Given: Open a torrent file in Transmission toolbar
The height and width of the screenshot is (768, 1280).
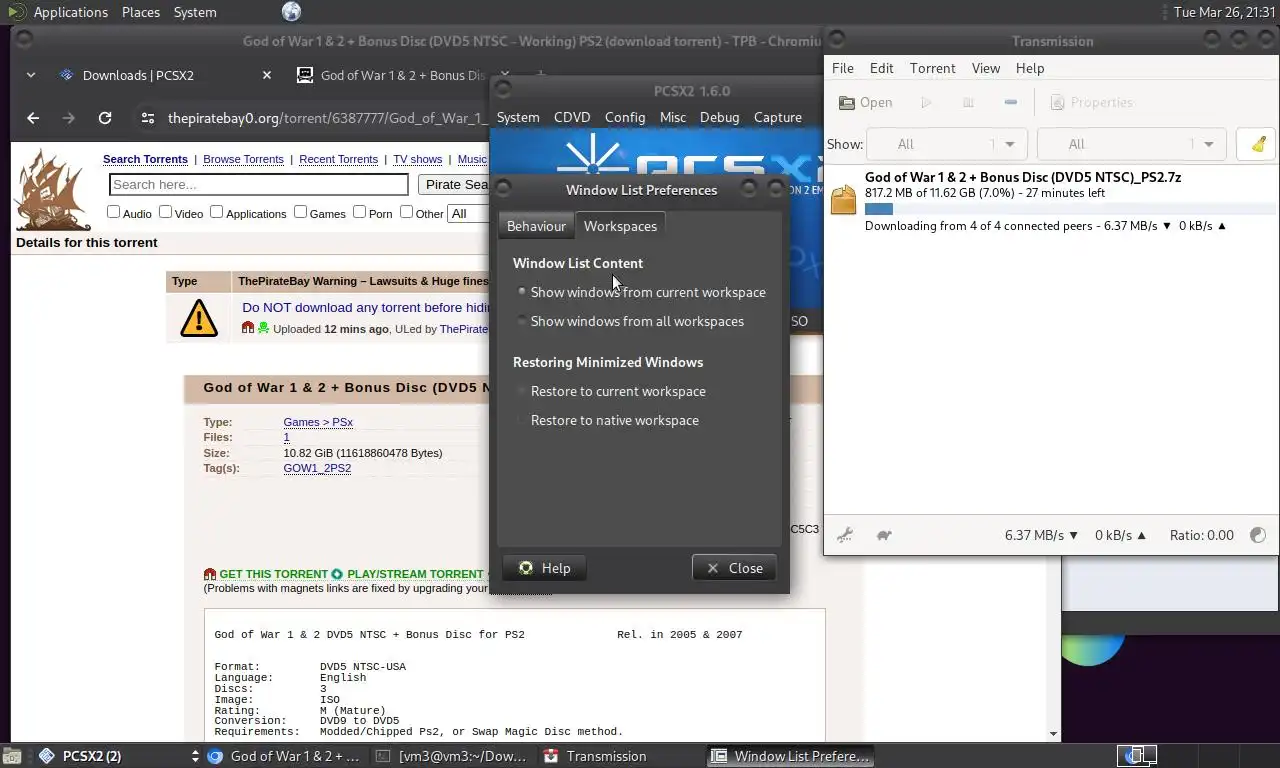Looking at the screenshot, I should pos(866,102).
